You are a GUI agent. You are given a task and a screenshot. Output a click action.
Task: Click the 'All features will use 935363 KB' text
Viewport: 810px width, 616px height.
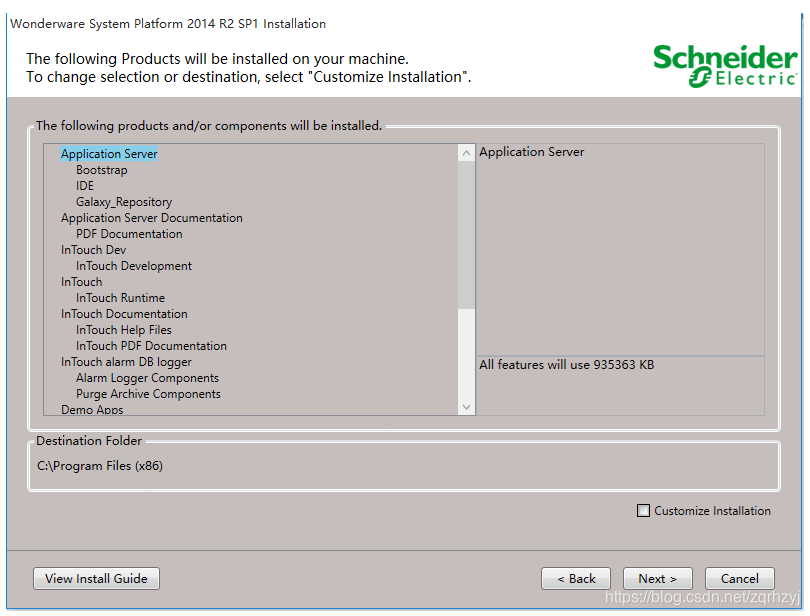point(566,364)
